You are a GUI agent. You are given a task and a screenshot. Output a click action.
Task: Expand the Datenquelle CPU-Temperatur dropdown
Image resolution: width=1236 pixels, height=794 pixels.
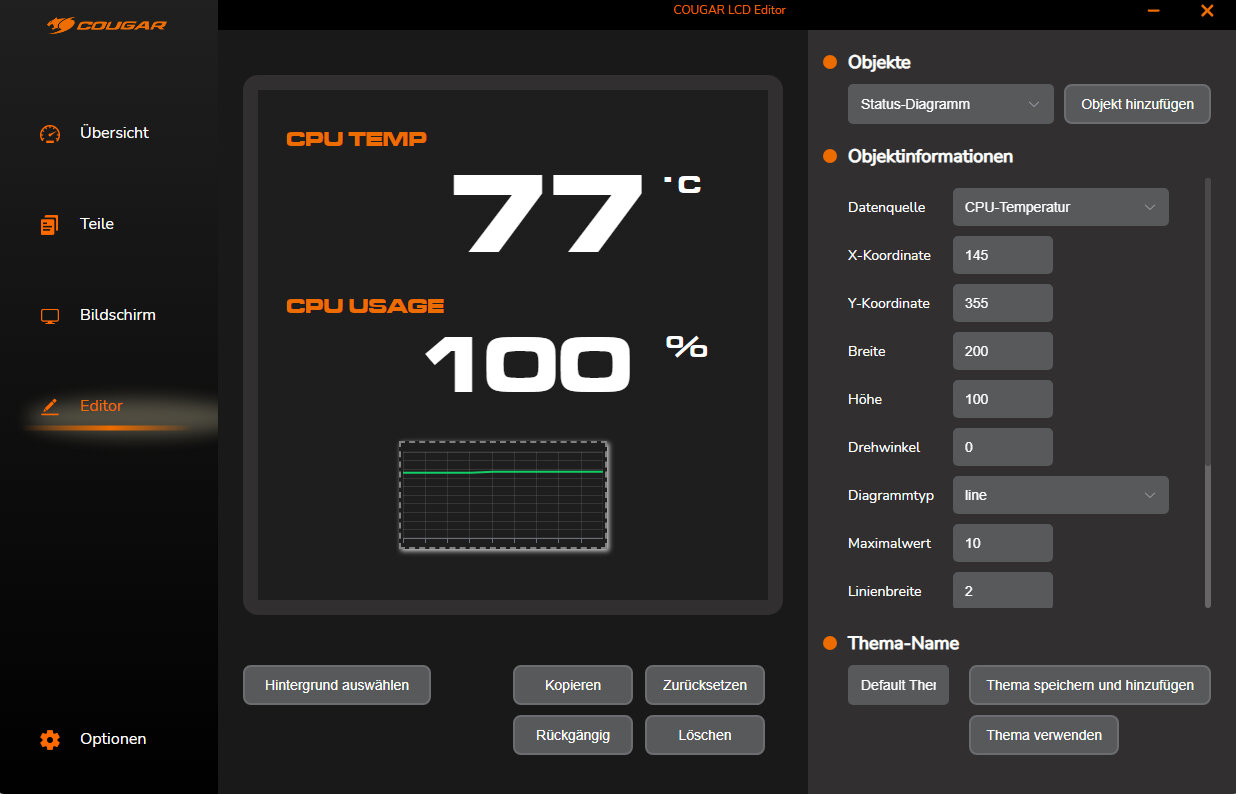tap(1060, 207)
